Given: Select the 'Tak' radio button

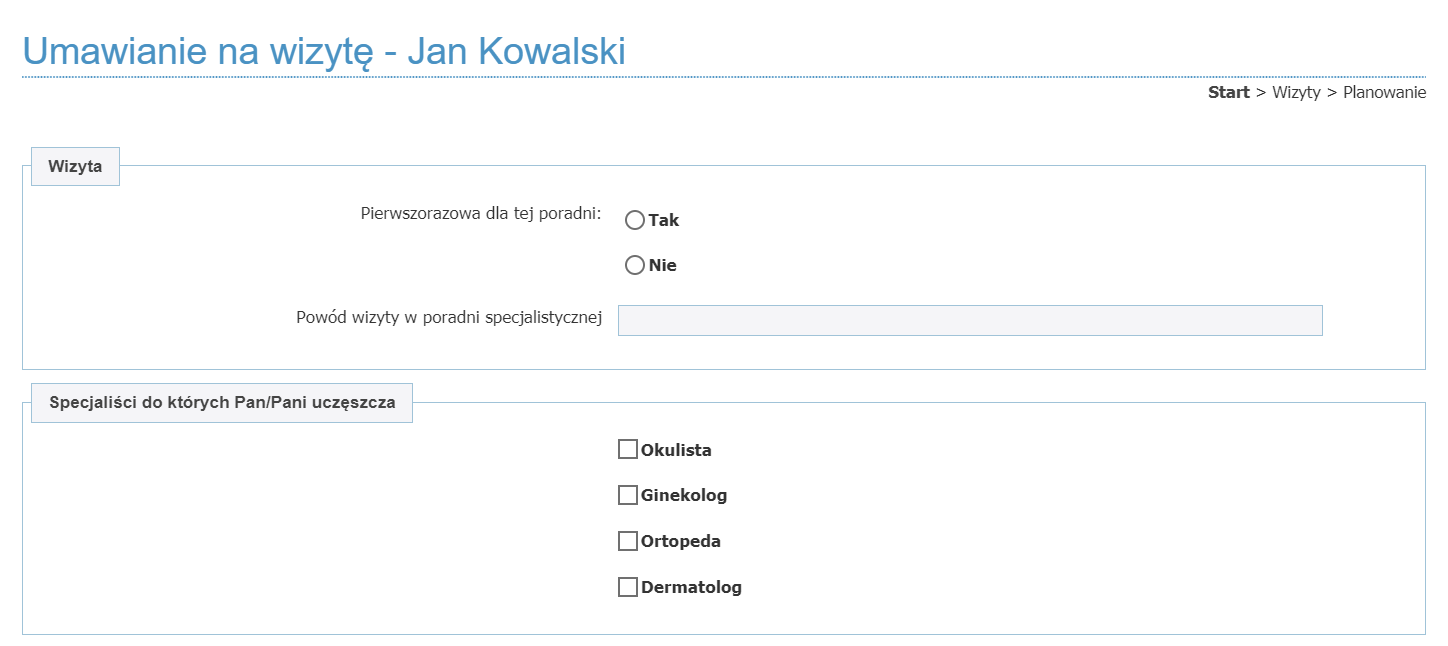Looking at the screenshot, I should click(x=634, y=220).
